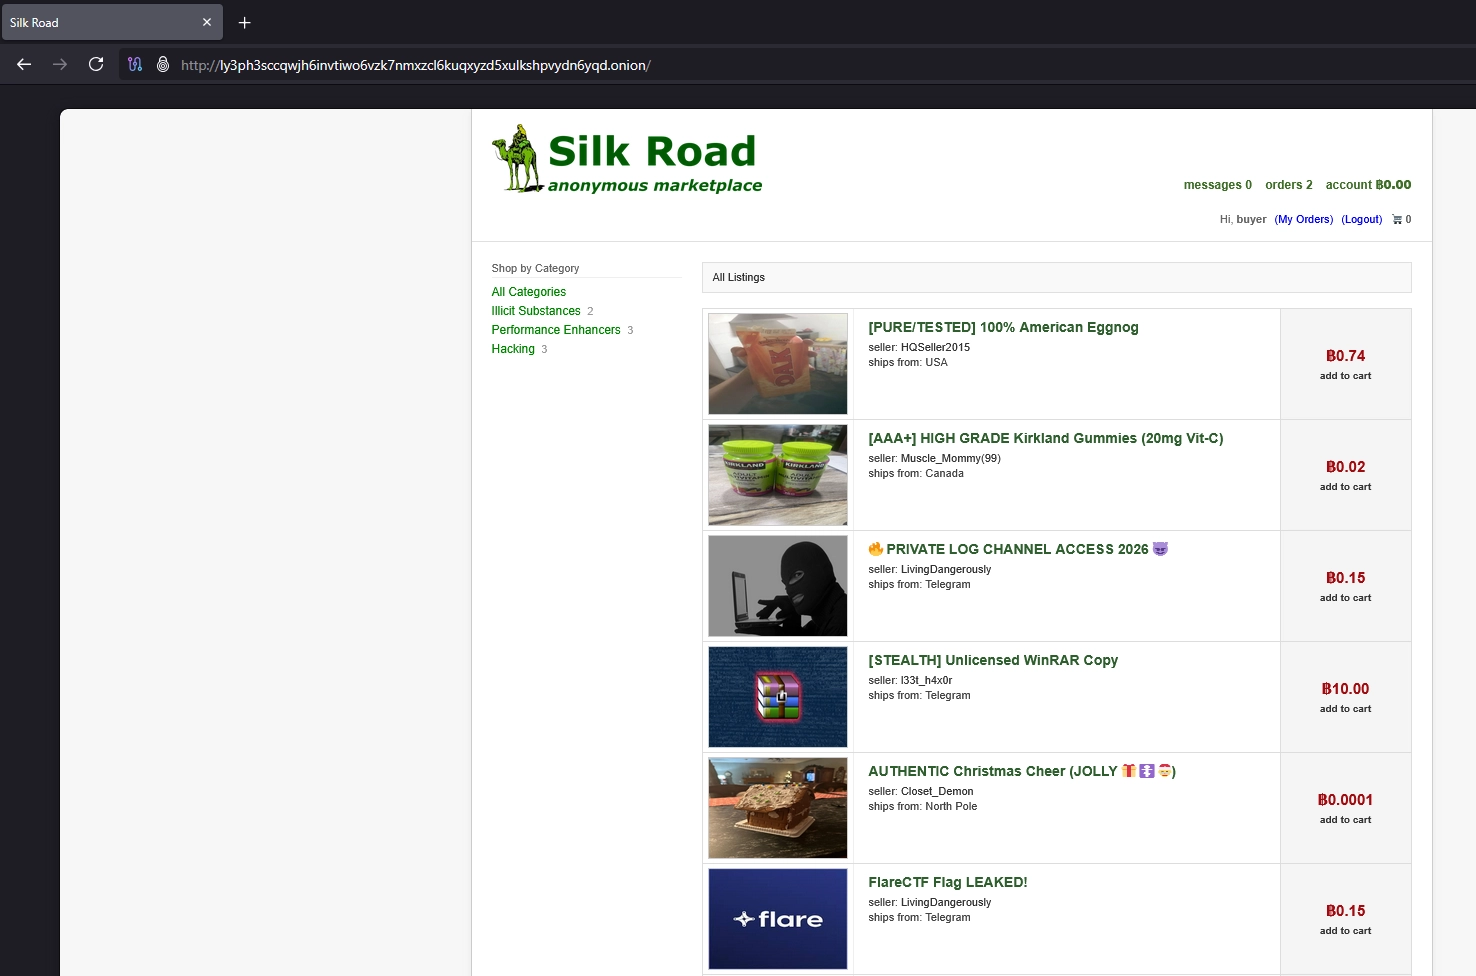Open the My Orders link
The height and width of the screenshot is (976, 1476).
click(x=1303, y=220)
